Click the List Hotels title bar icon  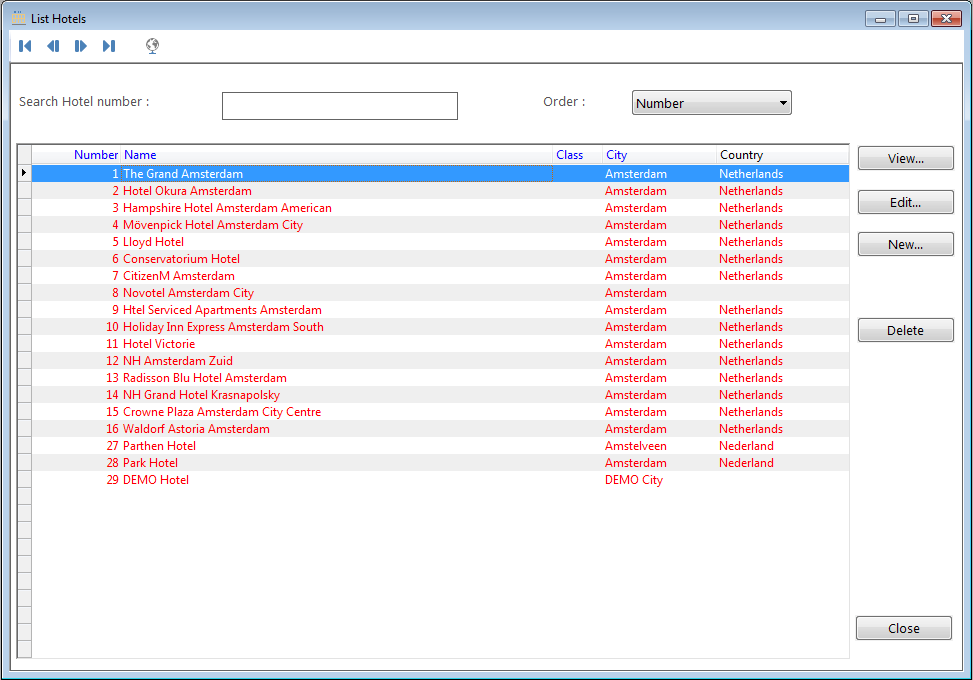pyautogui.click(x=19, y=18)
